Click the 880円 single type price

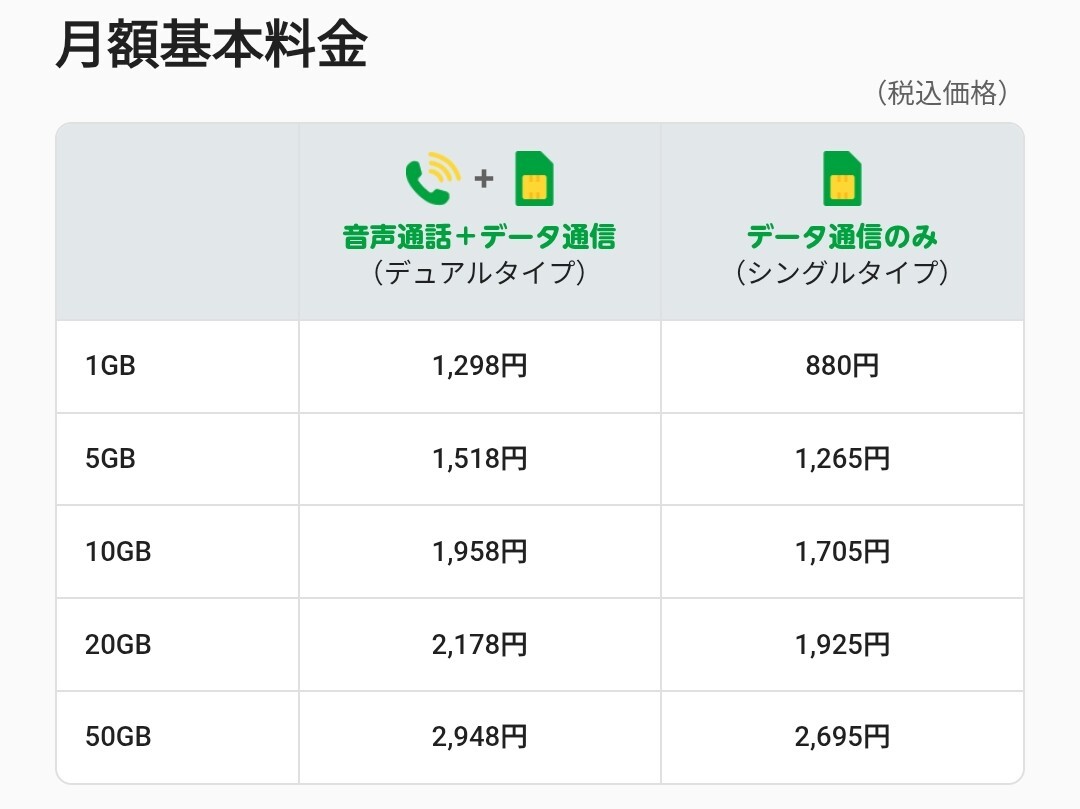tap(842, 366)
